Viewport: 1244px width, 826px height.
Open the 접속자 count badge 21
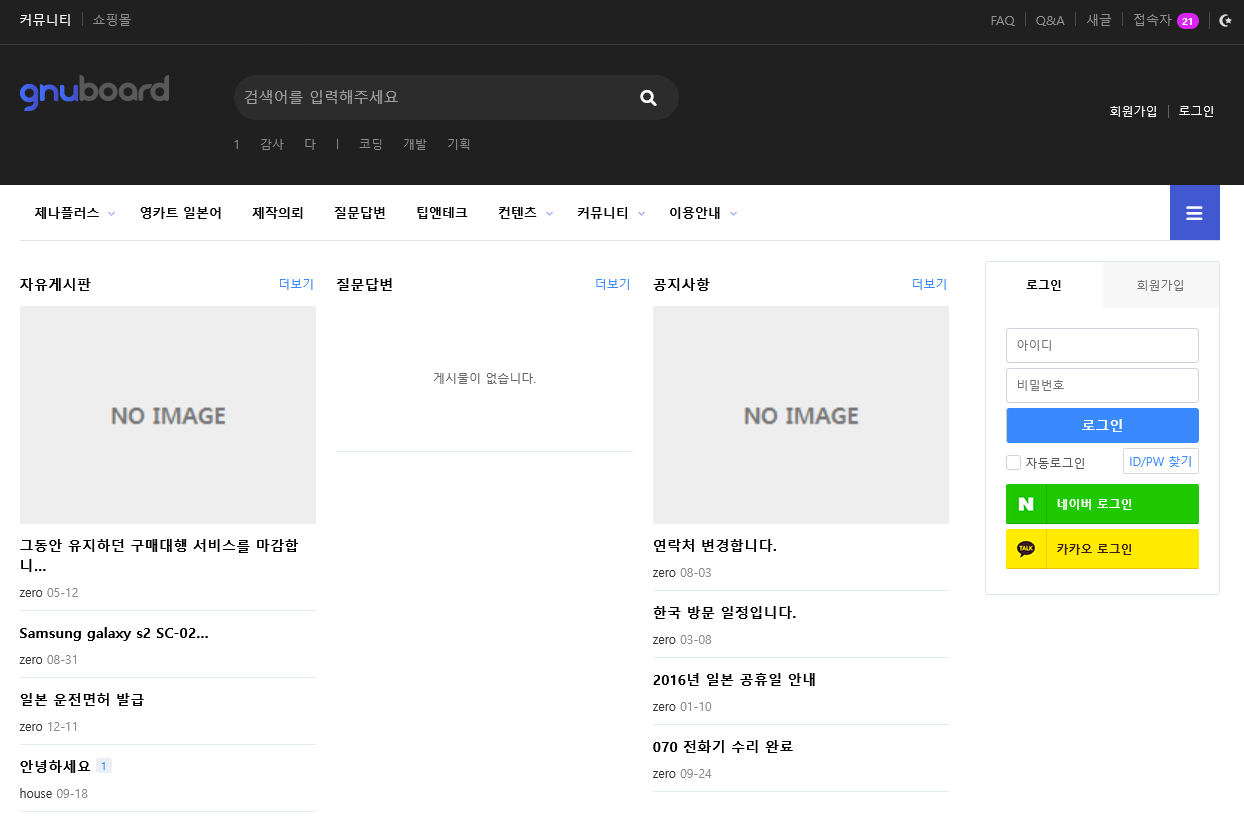tap(1187, 21)
